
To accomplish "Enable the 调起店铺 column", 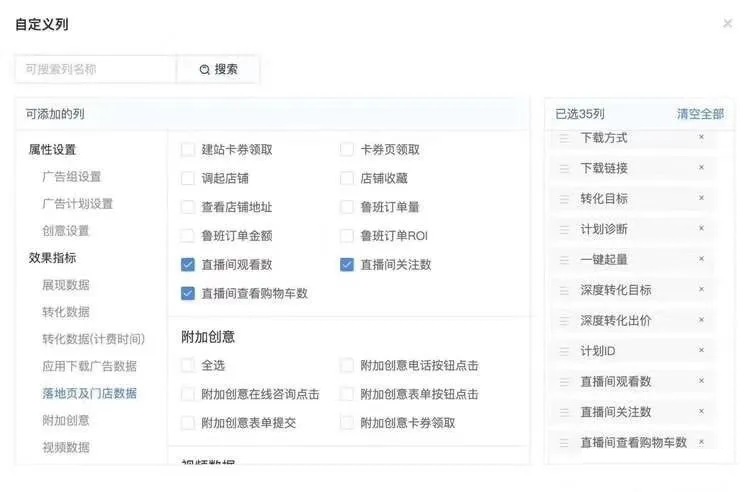I will pos(188,178).
